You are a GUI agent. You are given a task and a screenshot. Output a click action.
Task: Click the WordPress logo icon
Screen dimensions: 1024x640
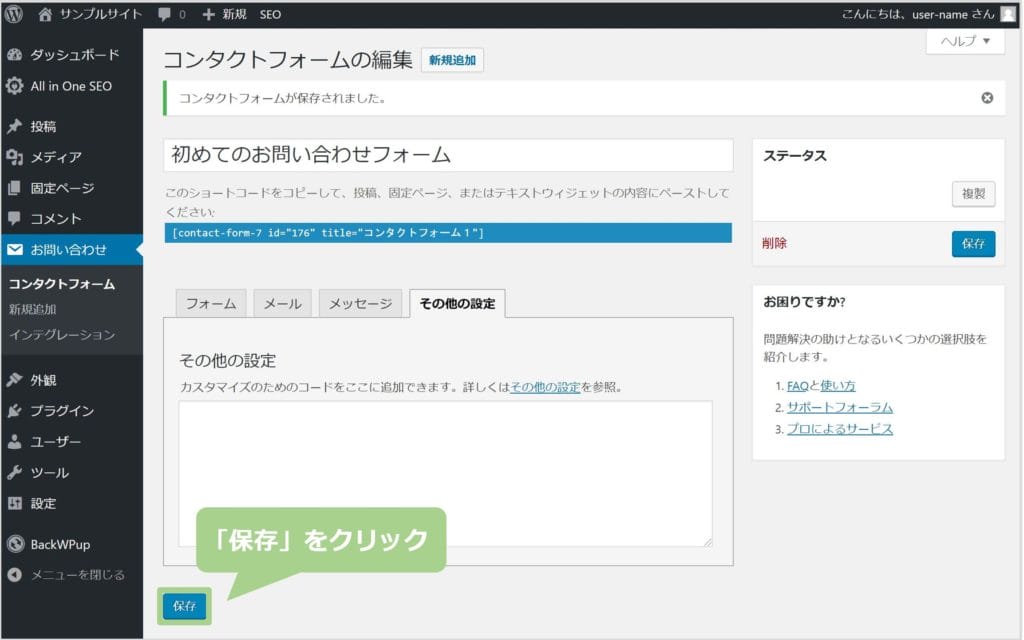click(x=14, y=14)
